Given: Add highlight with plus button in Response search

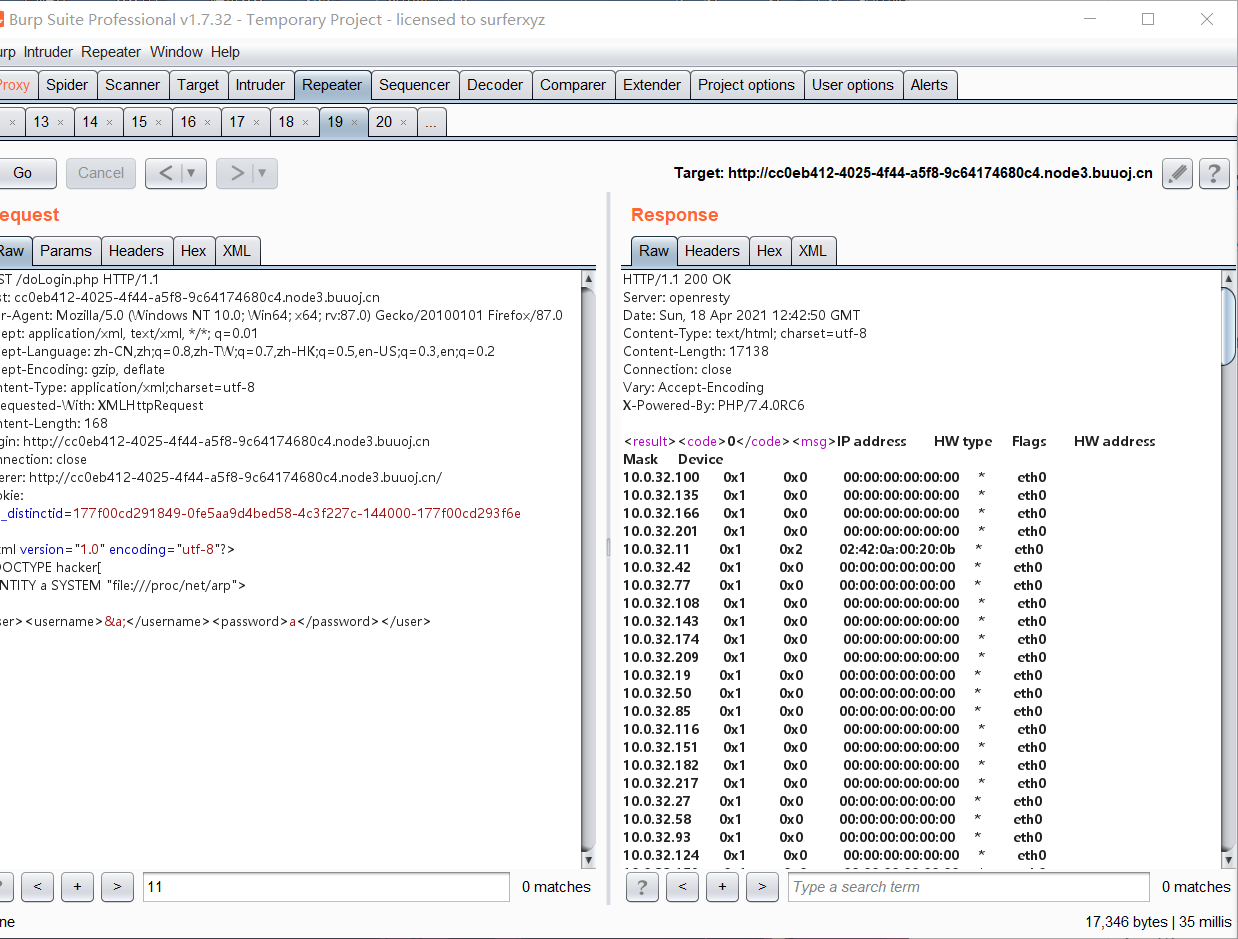Looking at the screenshot, I should (722, 886).
